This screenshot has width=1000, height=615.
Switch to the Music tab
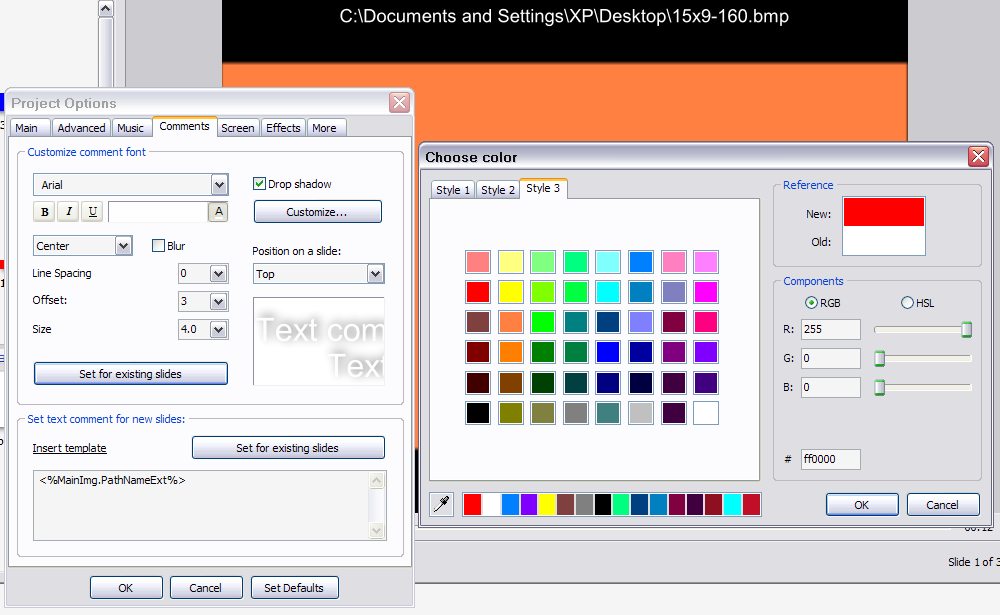pyautogui.click(x=130, y=128)
